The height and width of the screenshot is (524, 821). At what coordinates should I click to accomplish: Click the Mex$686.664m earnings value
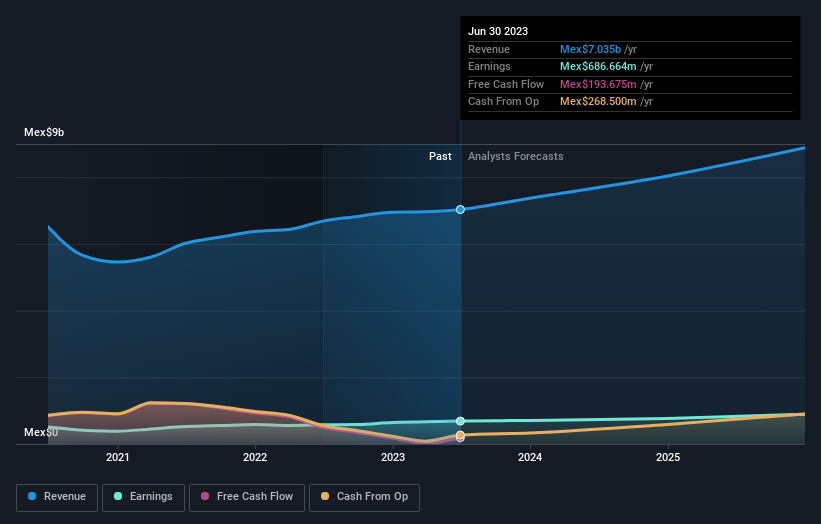pos(598,66)
